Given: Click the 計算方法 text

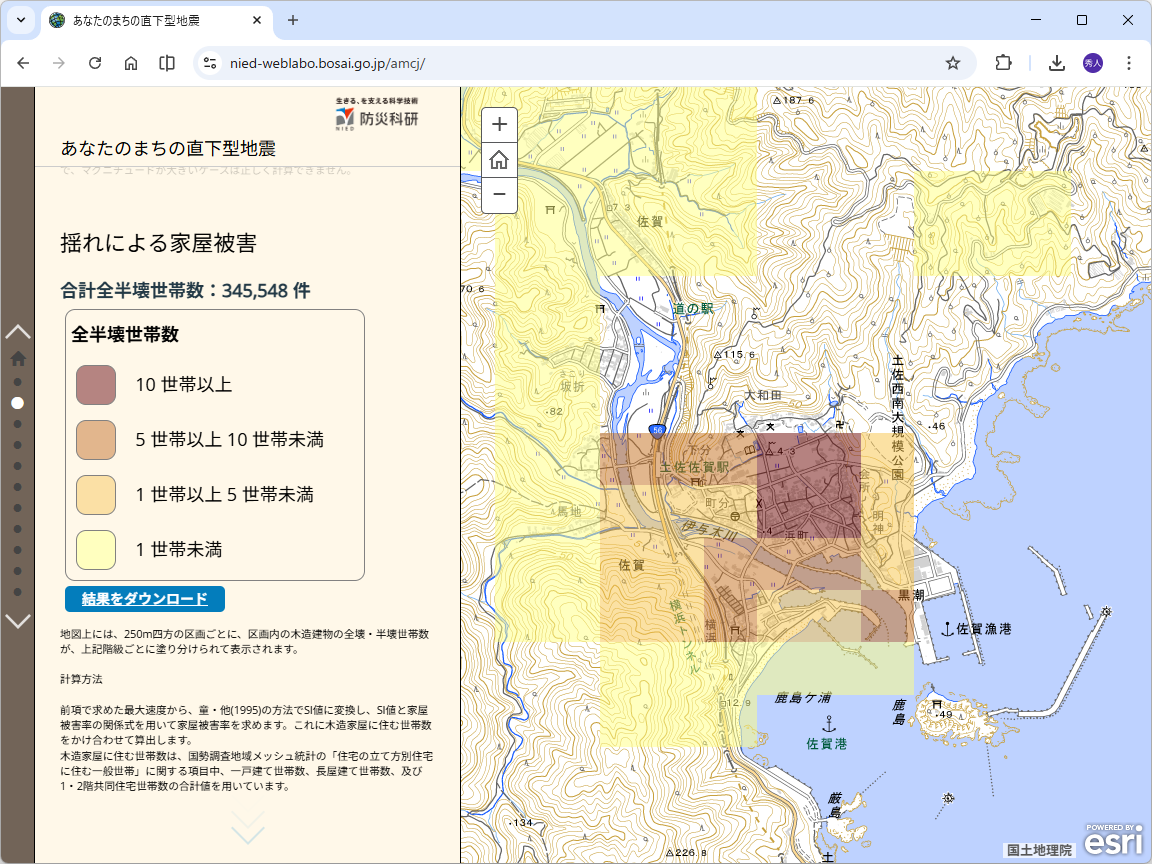Looking at the screenshot, I should [x=82, y=680].
